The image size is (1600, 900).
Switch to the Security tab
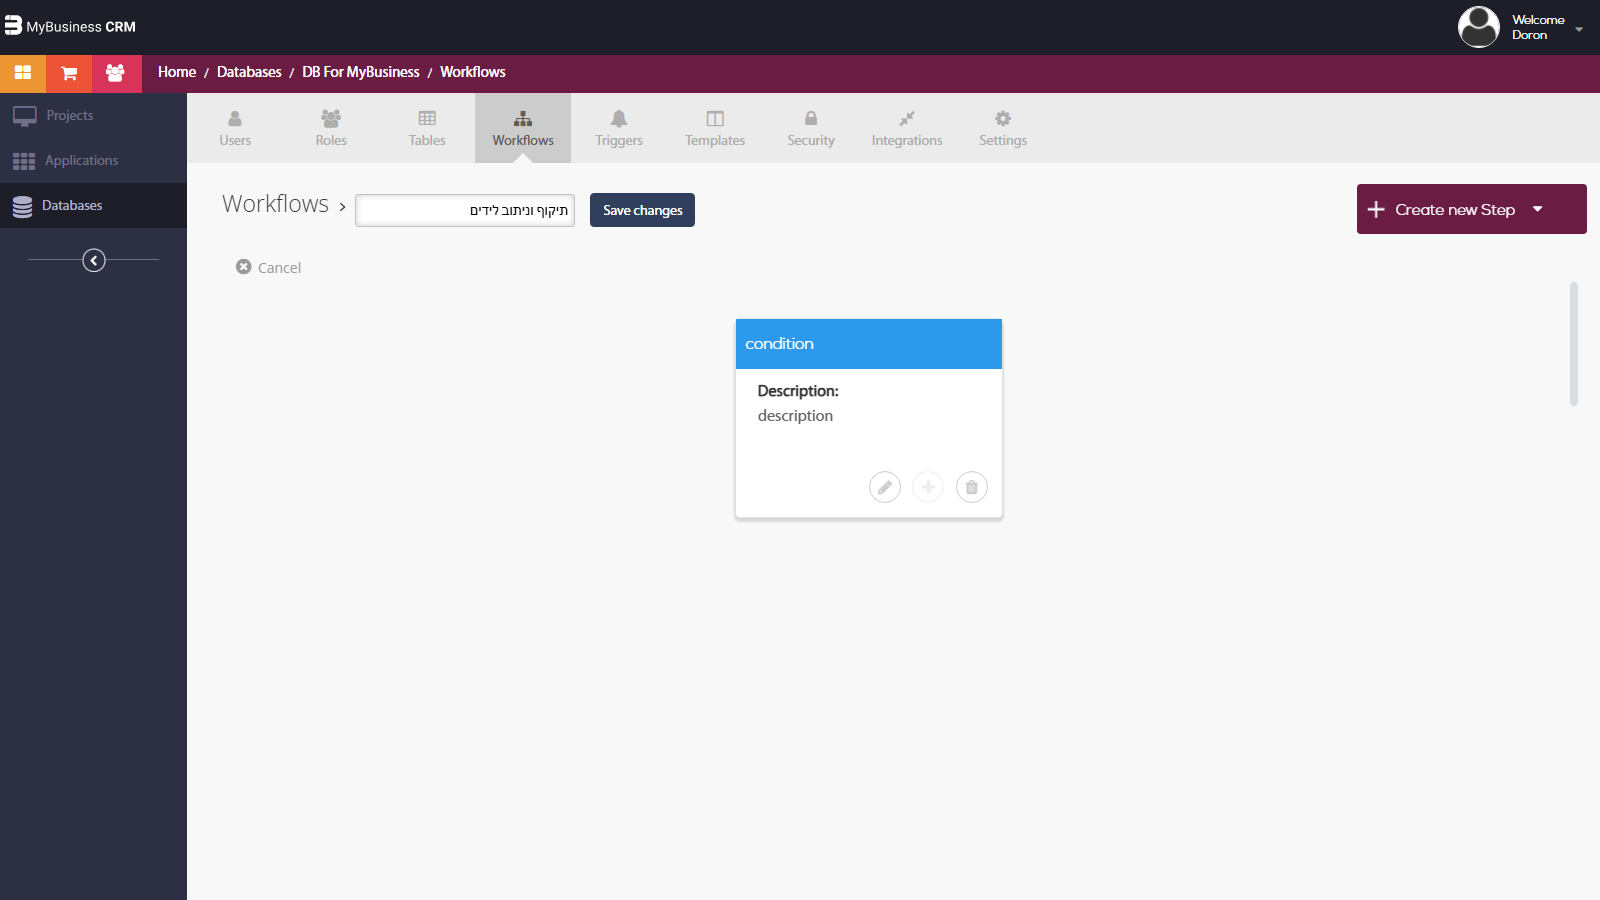point(811,128)
